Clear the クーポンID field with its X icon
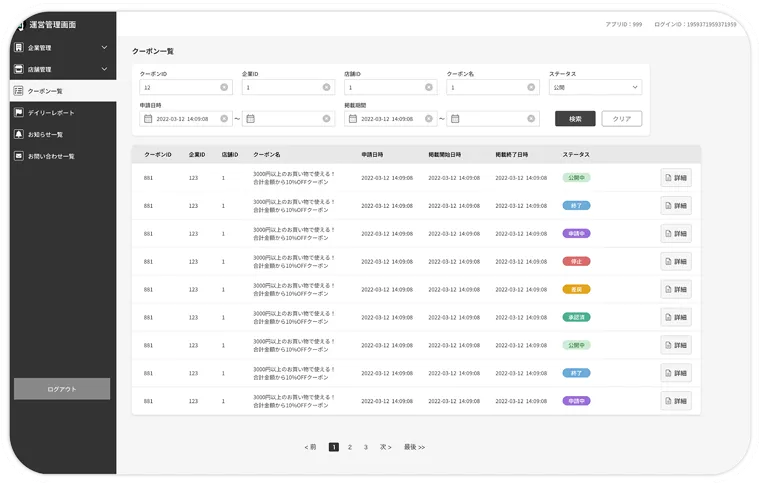Image resolution: width=760 pixels, height=486 pixels. pyautogui.click(x=224, y=88)
